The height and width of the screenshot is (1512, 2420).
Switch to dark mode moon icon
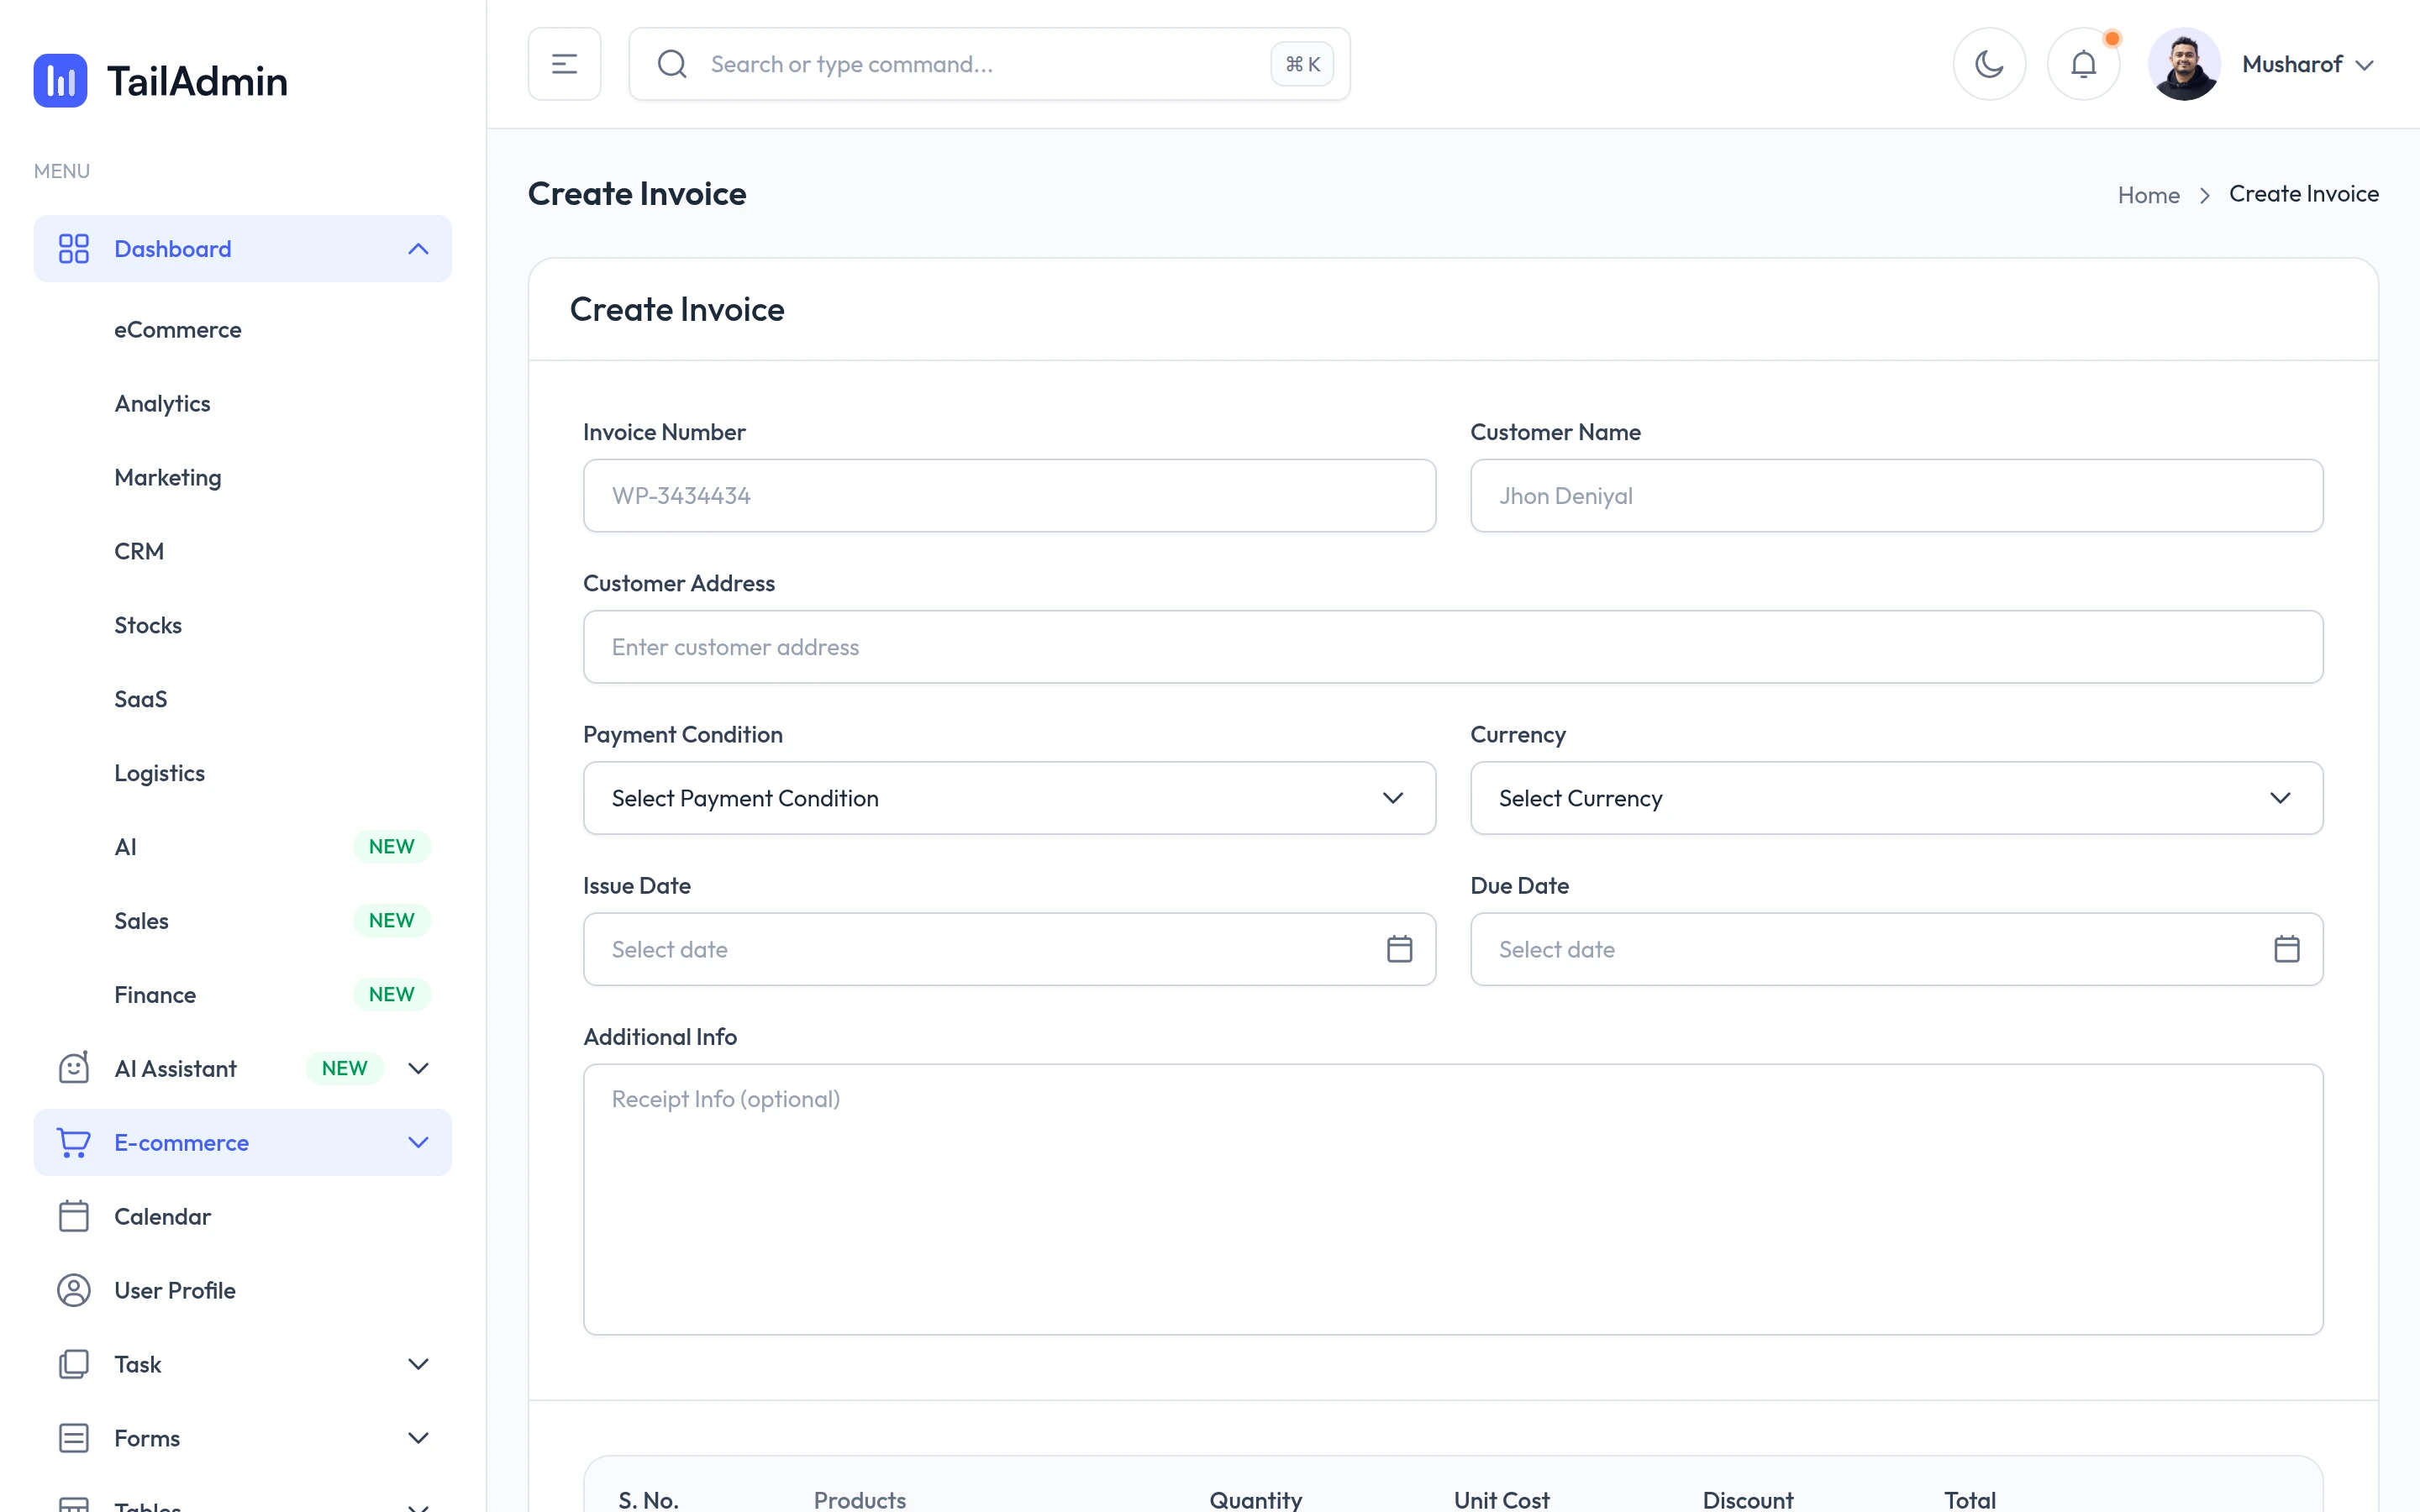click(x=1989, y=64)
